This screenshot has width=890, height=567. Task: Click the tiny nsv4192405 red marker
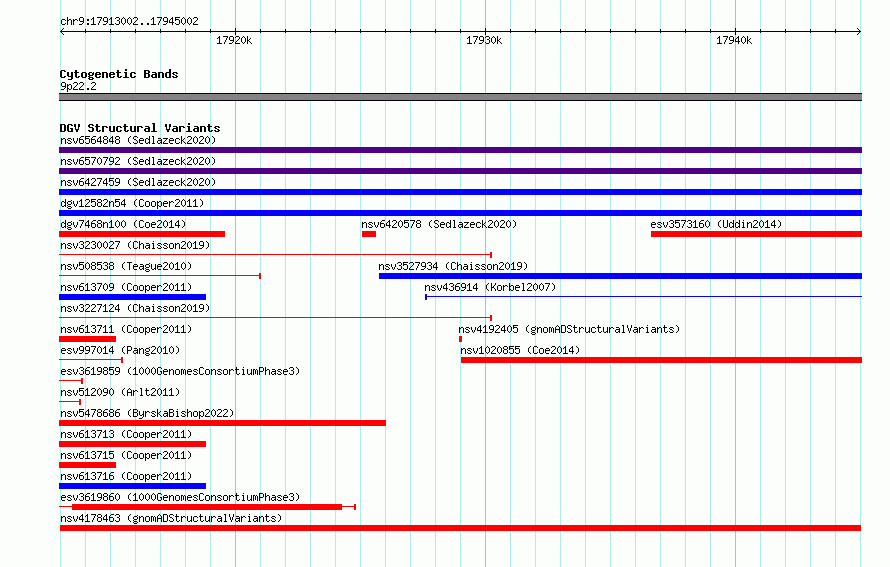point(460,339)
